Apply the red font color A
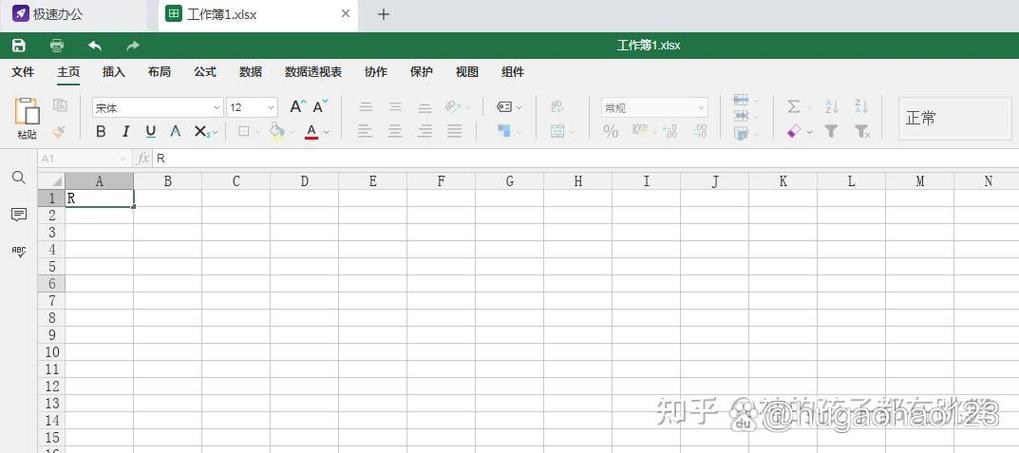 pos(311,131)
